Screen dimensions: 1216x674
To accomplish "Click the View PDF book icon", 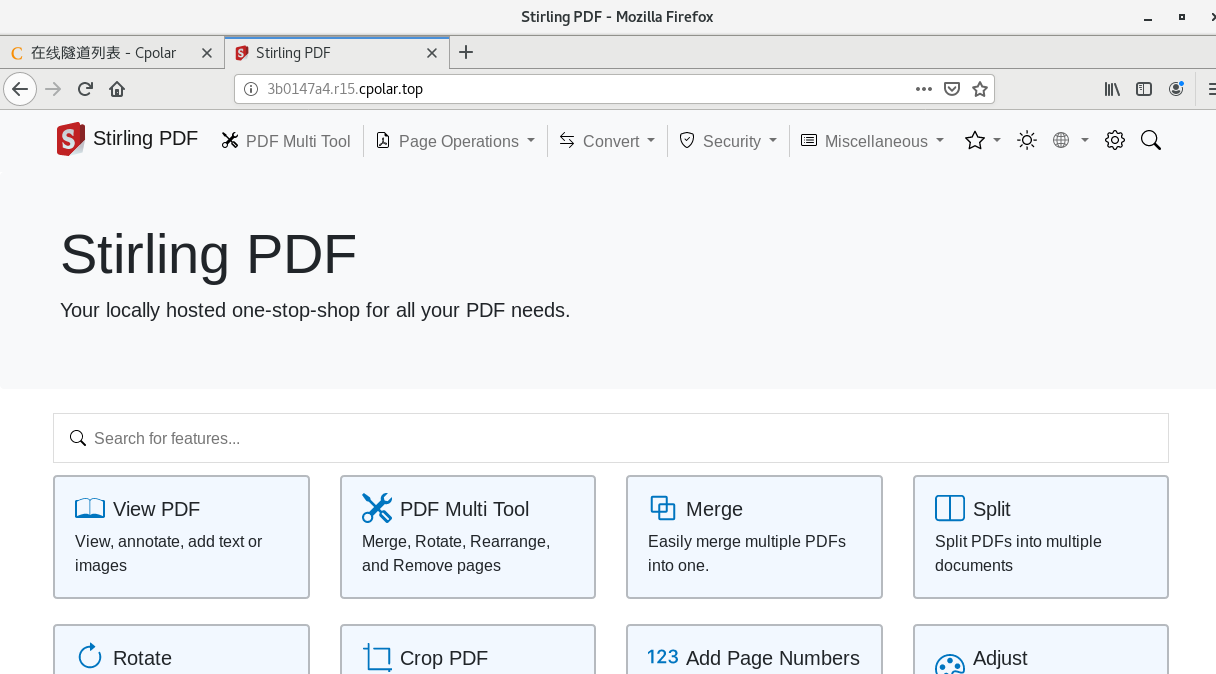I will [90, 509].
